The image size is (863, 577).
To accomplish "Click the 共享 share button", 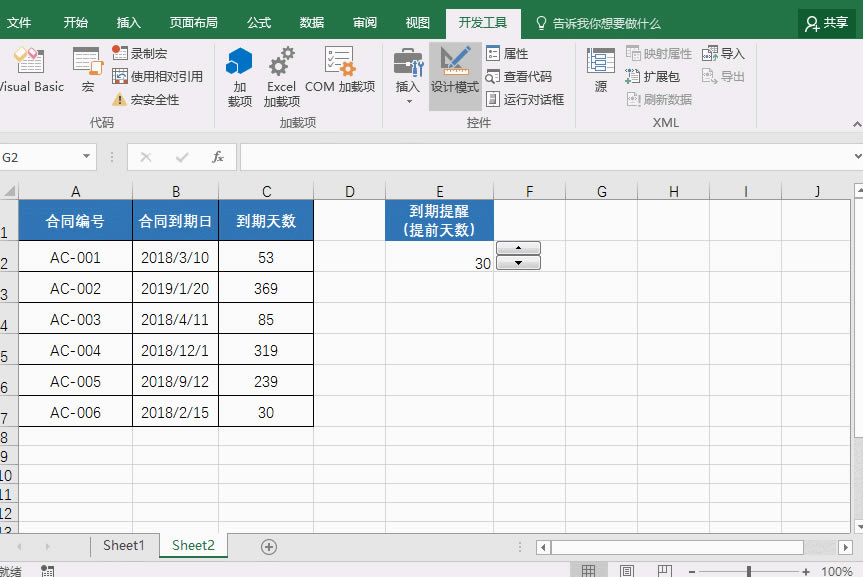I will coord(826,23).
